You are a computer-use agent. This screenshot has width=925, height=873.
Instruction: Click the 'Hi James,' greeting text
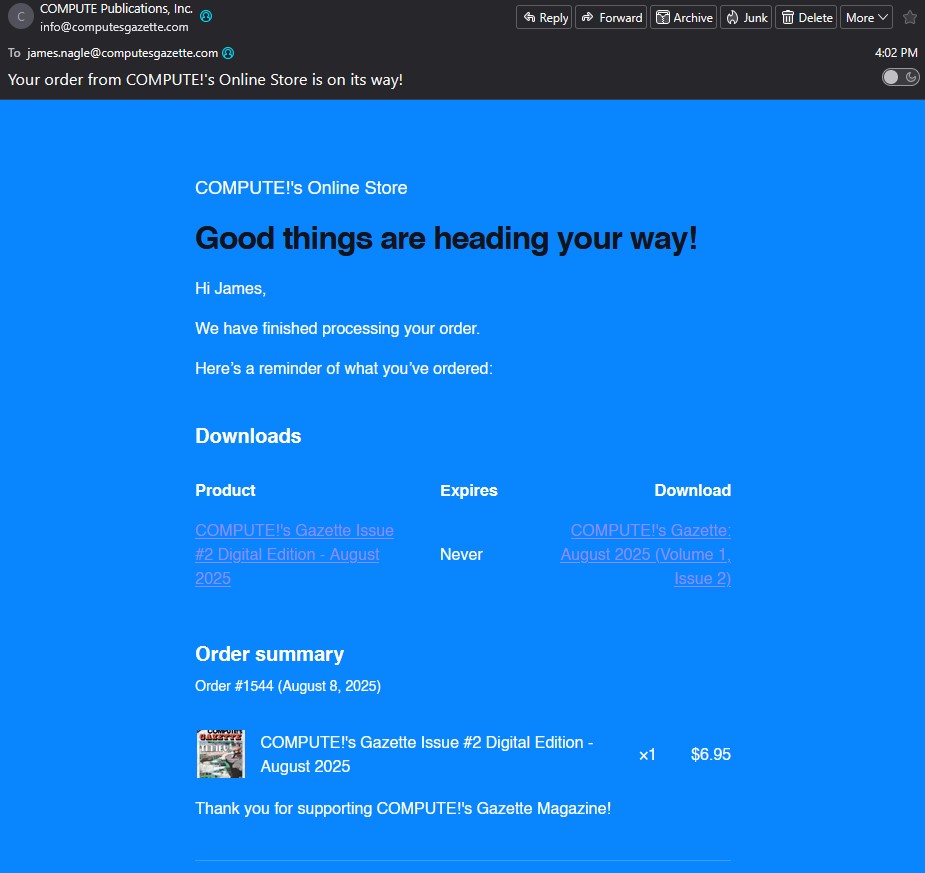click(231, 288)
